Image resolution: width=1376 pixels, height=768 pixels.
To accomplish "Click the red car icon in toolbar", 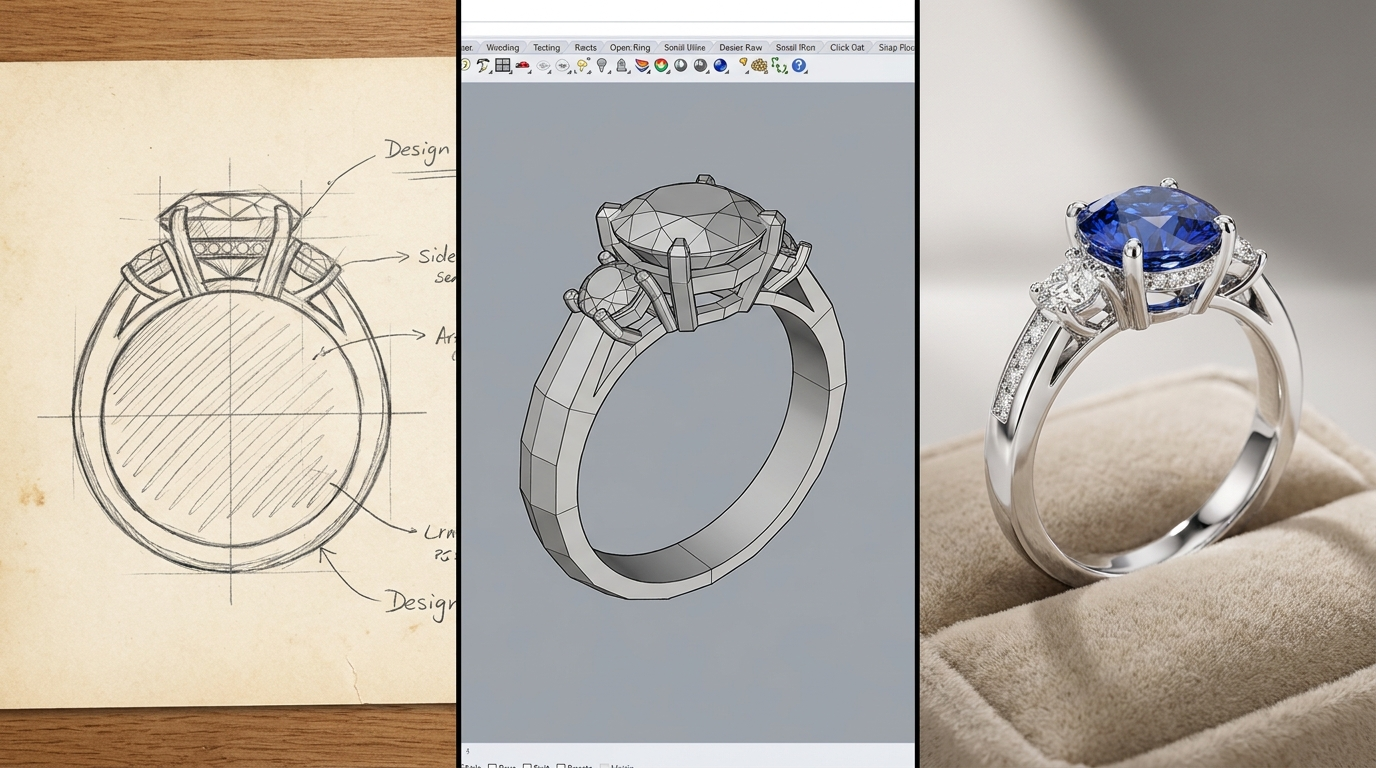I will 522,66.
